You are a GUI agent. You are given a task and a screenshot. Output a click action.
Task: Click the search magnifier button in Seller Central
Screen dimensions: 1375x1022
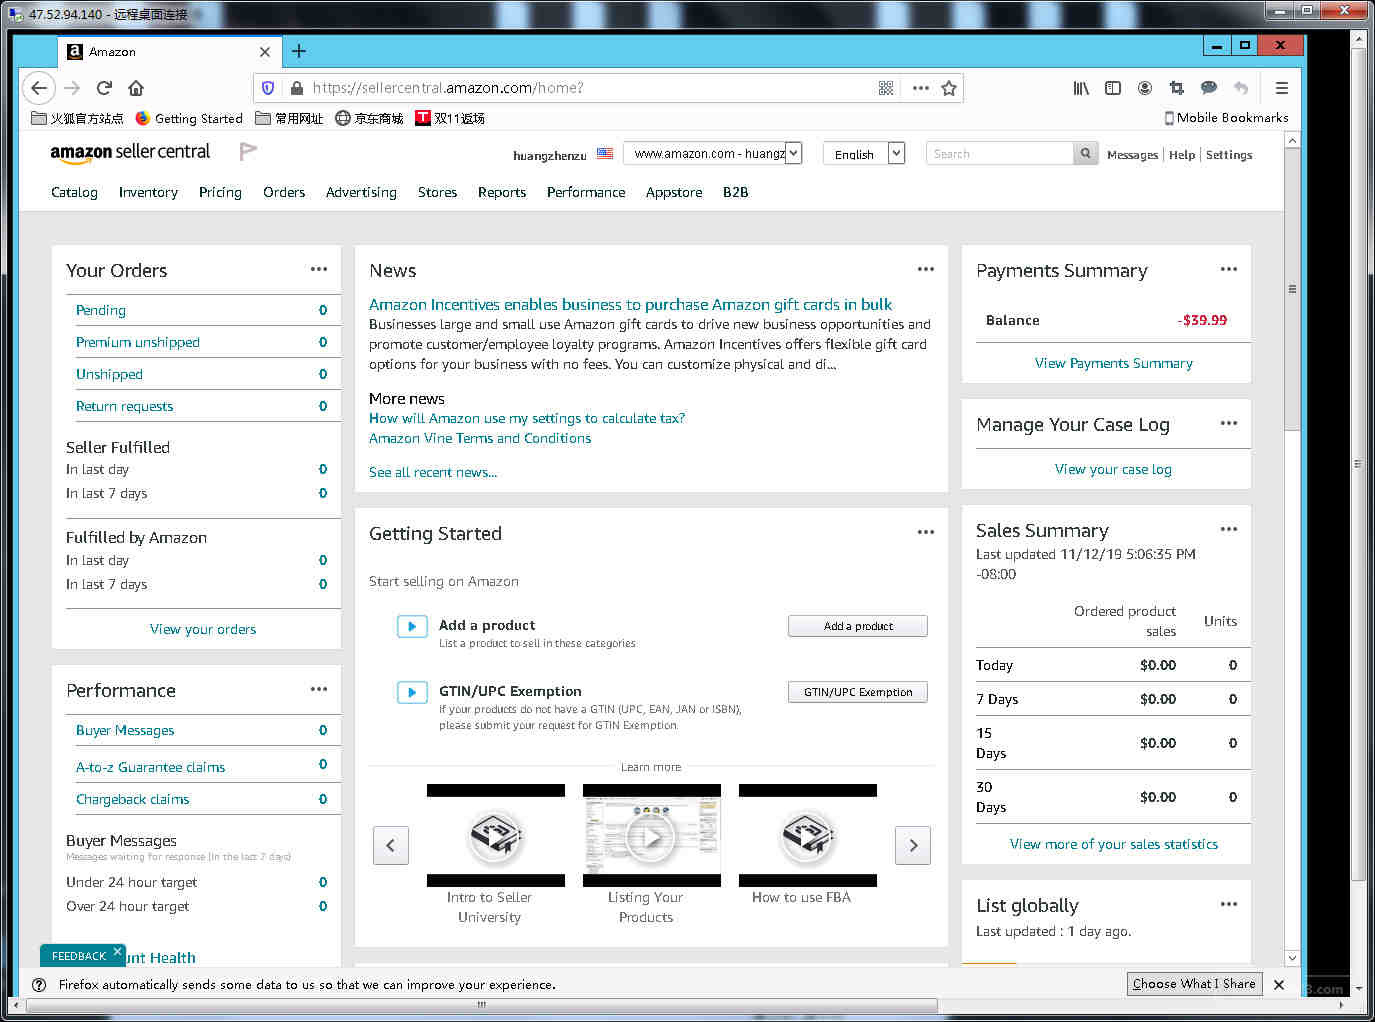click(1085, 154)
